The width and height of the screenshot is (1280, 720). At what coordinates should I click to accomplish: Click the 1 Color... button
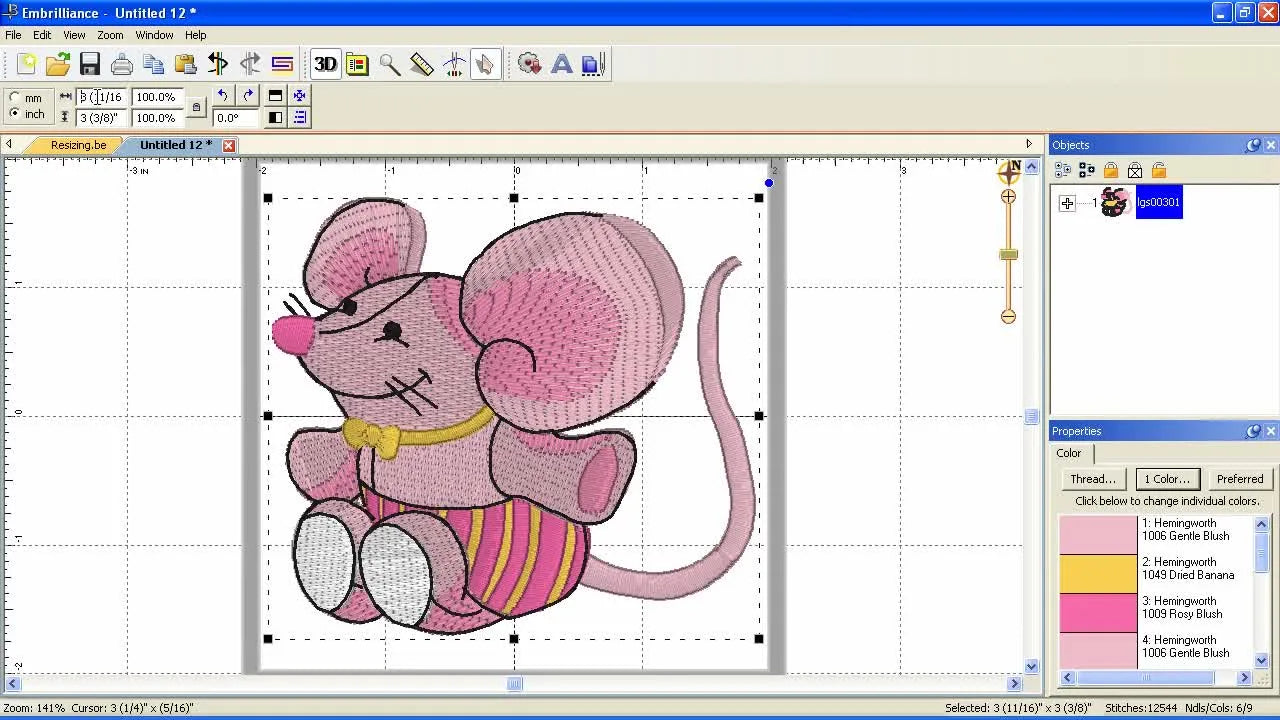coord(1167,479)
